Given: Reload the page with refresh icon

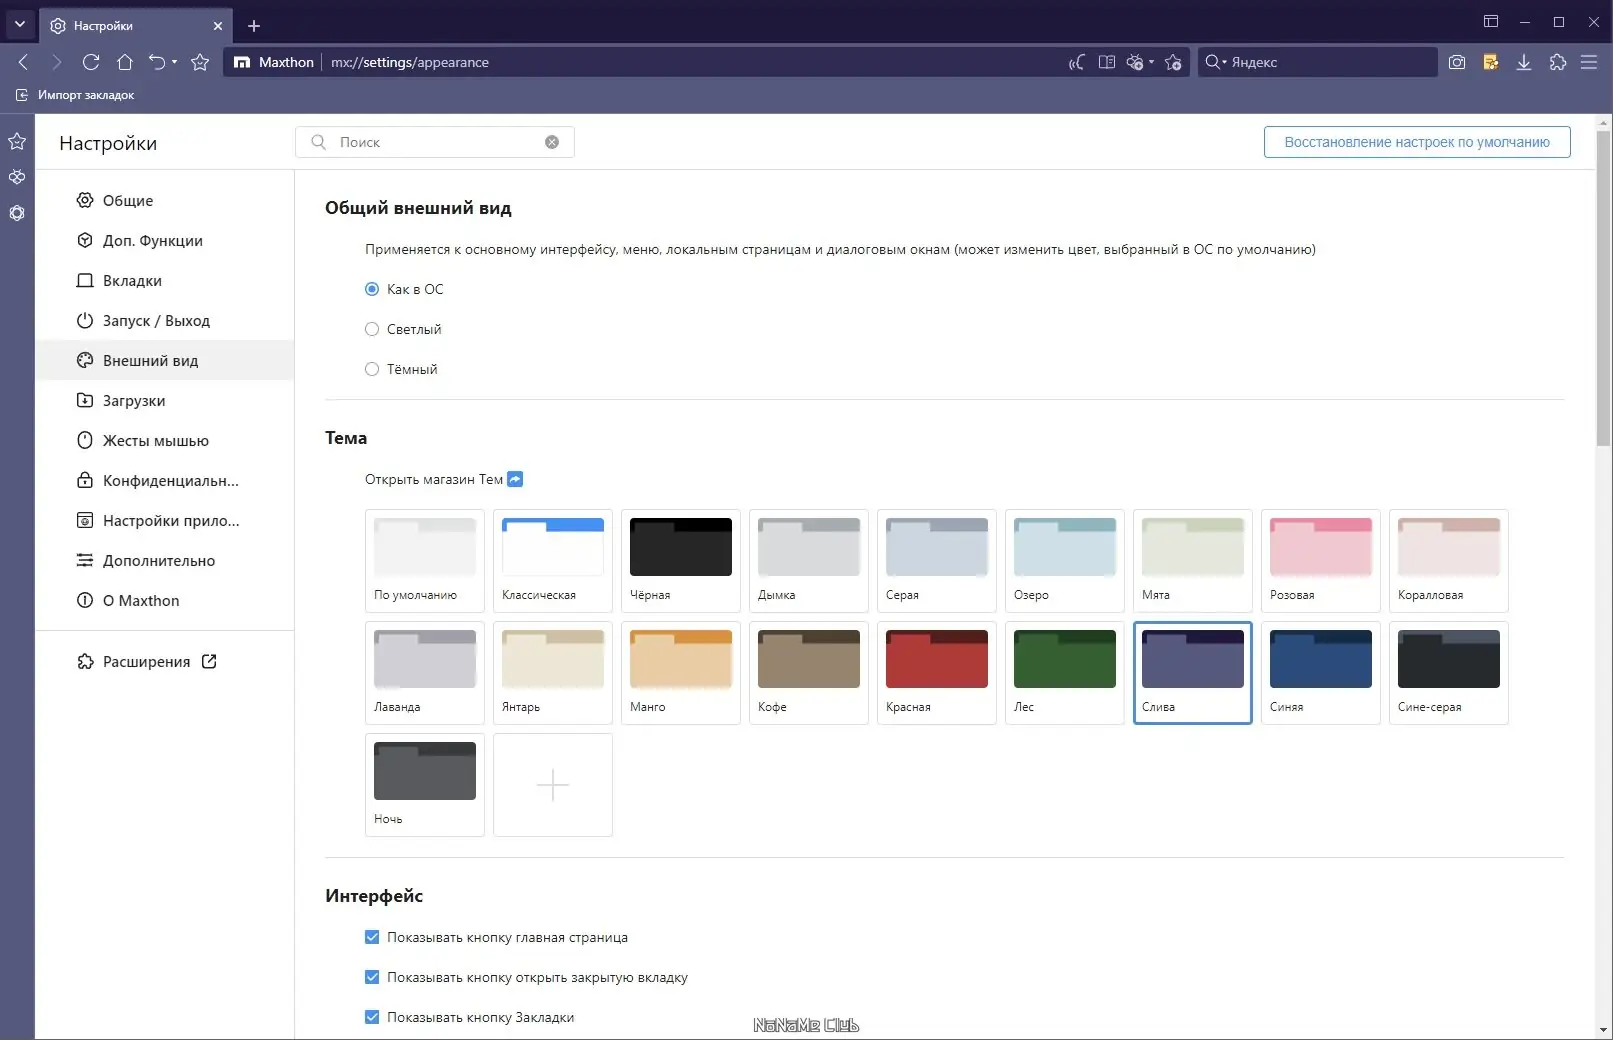Looking at the screenshot, I should pyautogui.click(x=91, y=62).
